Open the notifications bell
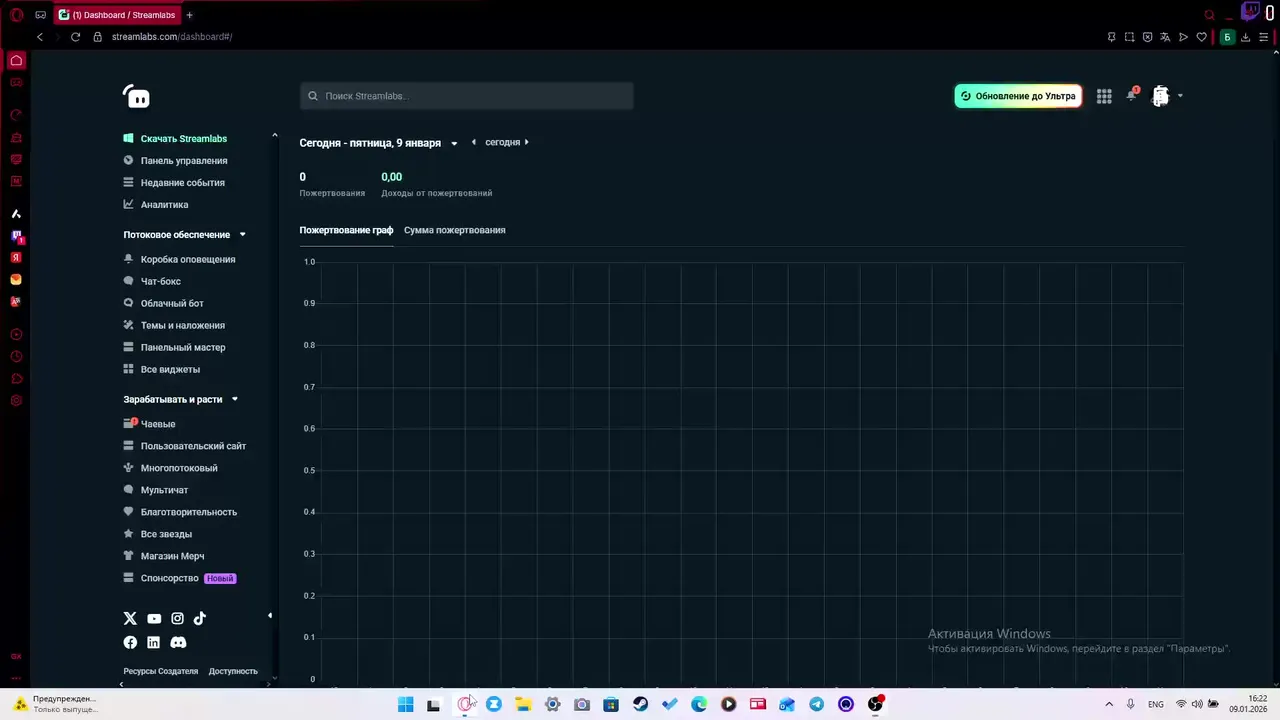This screenshot has width=1280, height=720. click(1132, 96)
